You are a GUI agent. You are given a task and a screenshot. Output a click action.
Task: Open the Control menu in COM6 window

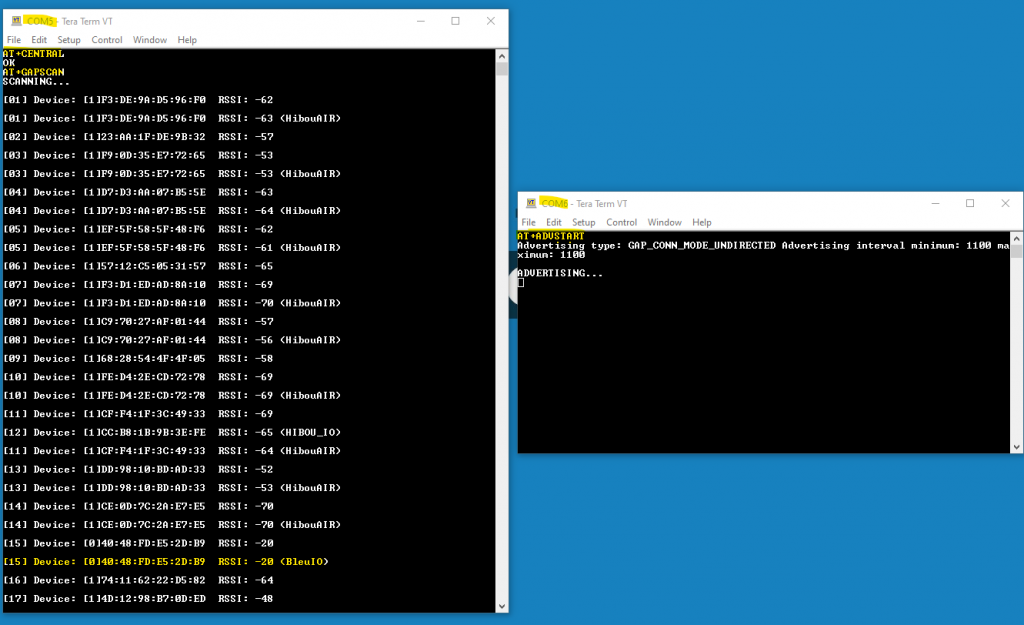pos(622,222)
